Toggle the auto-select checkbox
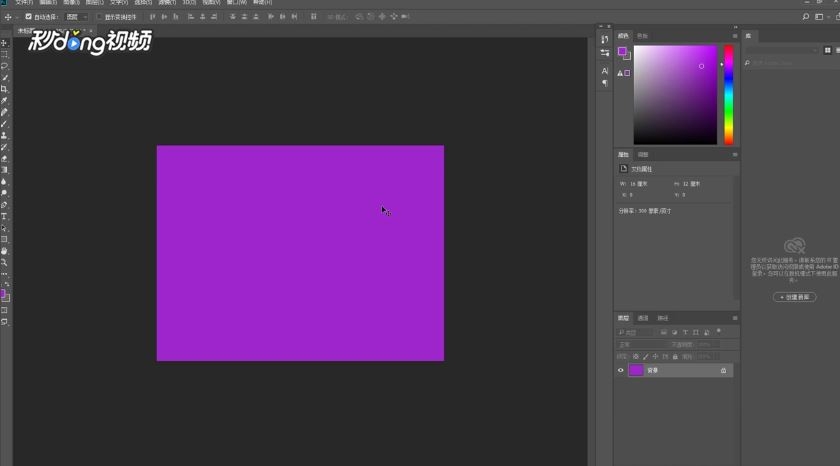840x466 pixels. tap(28, 17)
